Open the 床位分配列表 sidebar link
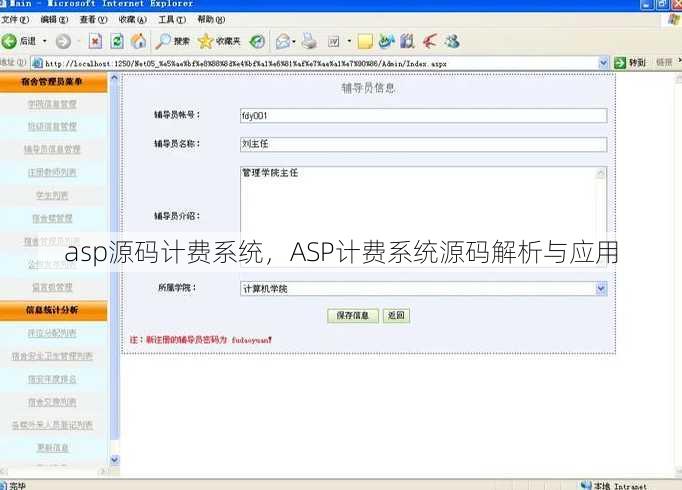The height and width of the screenshot is (490, 682). [x=52, y=333]
